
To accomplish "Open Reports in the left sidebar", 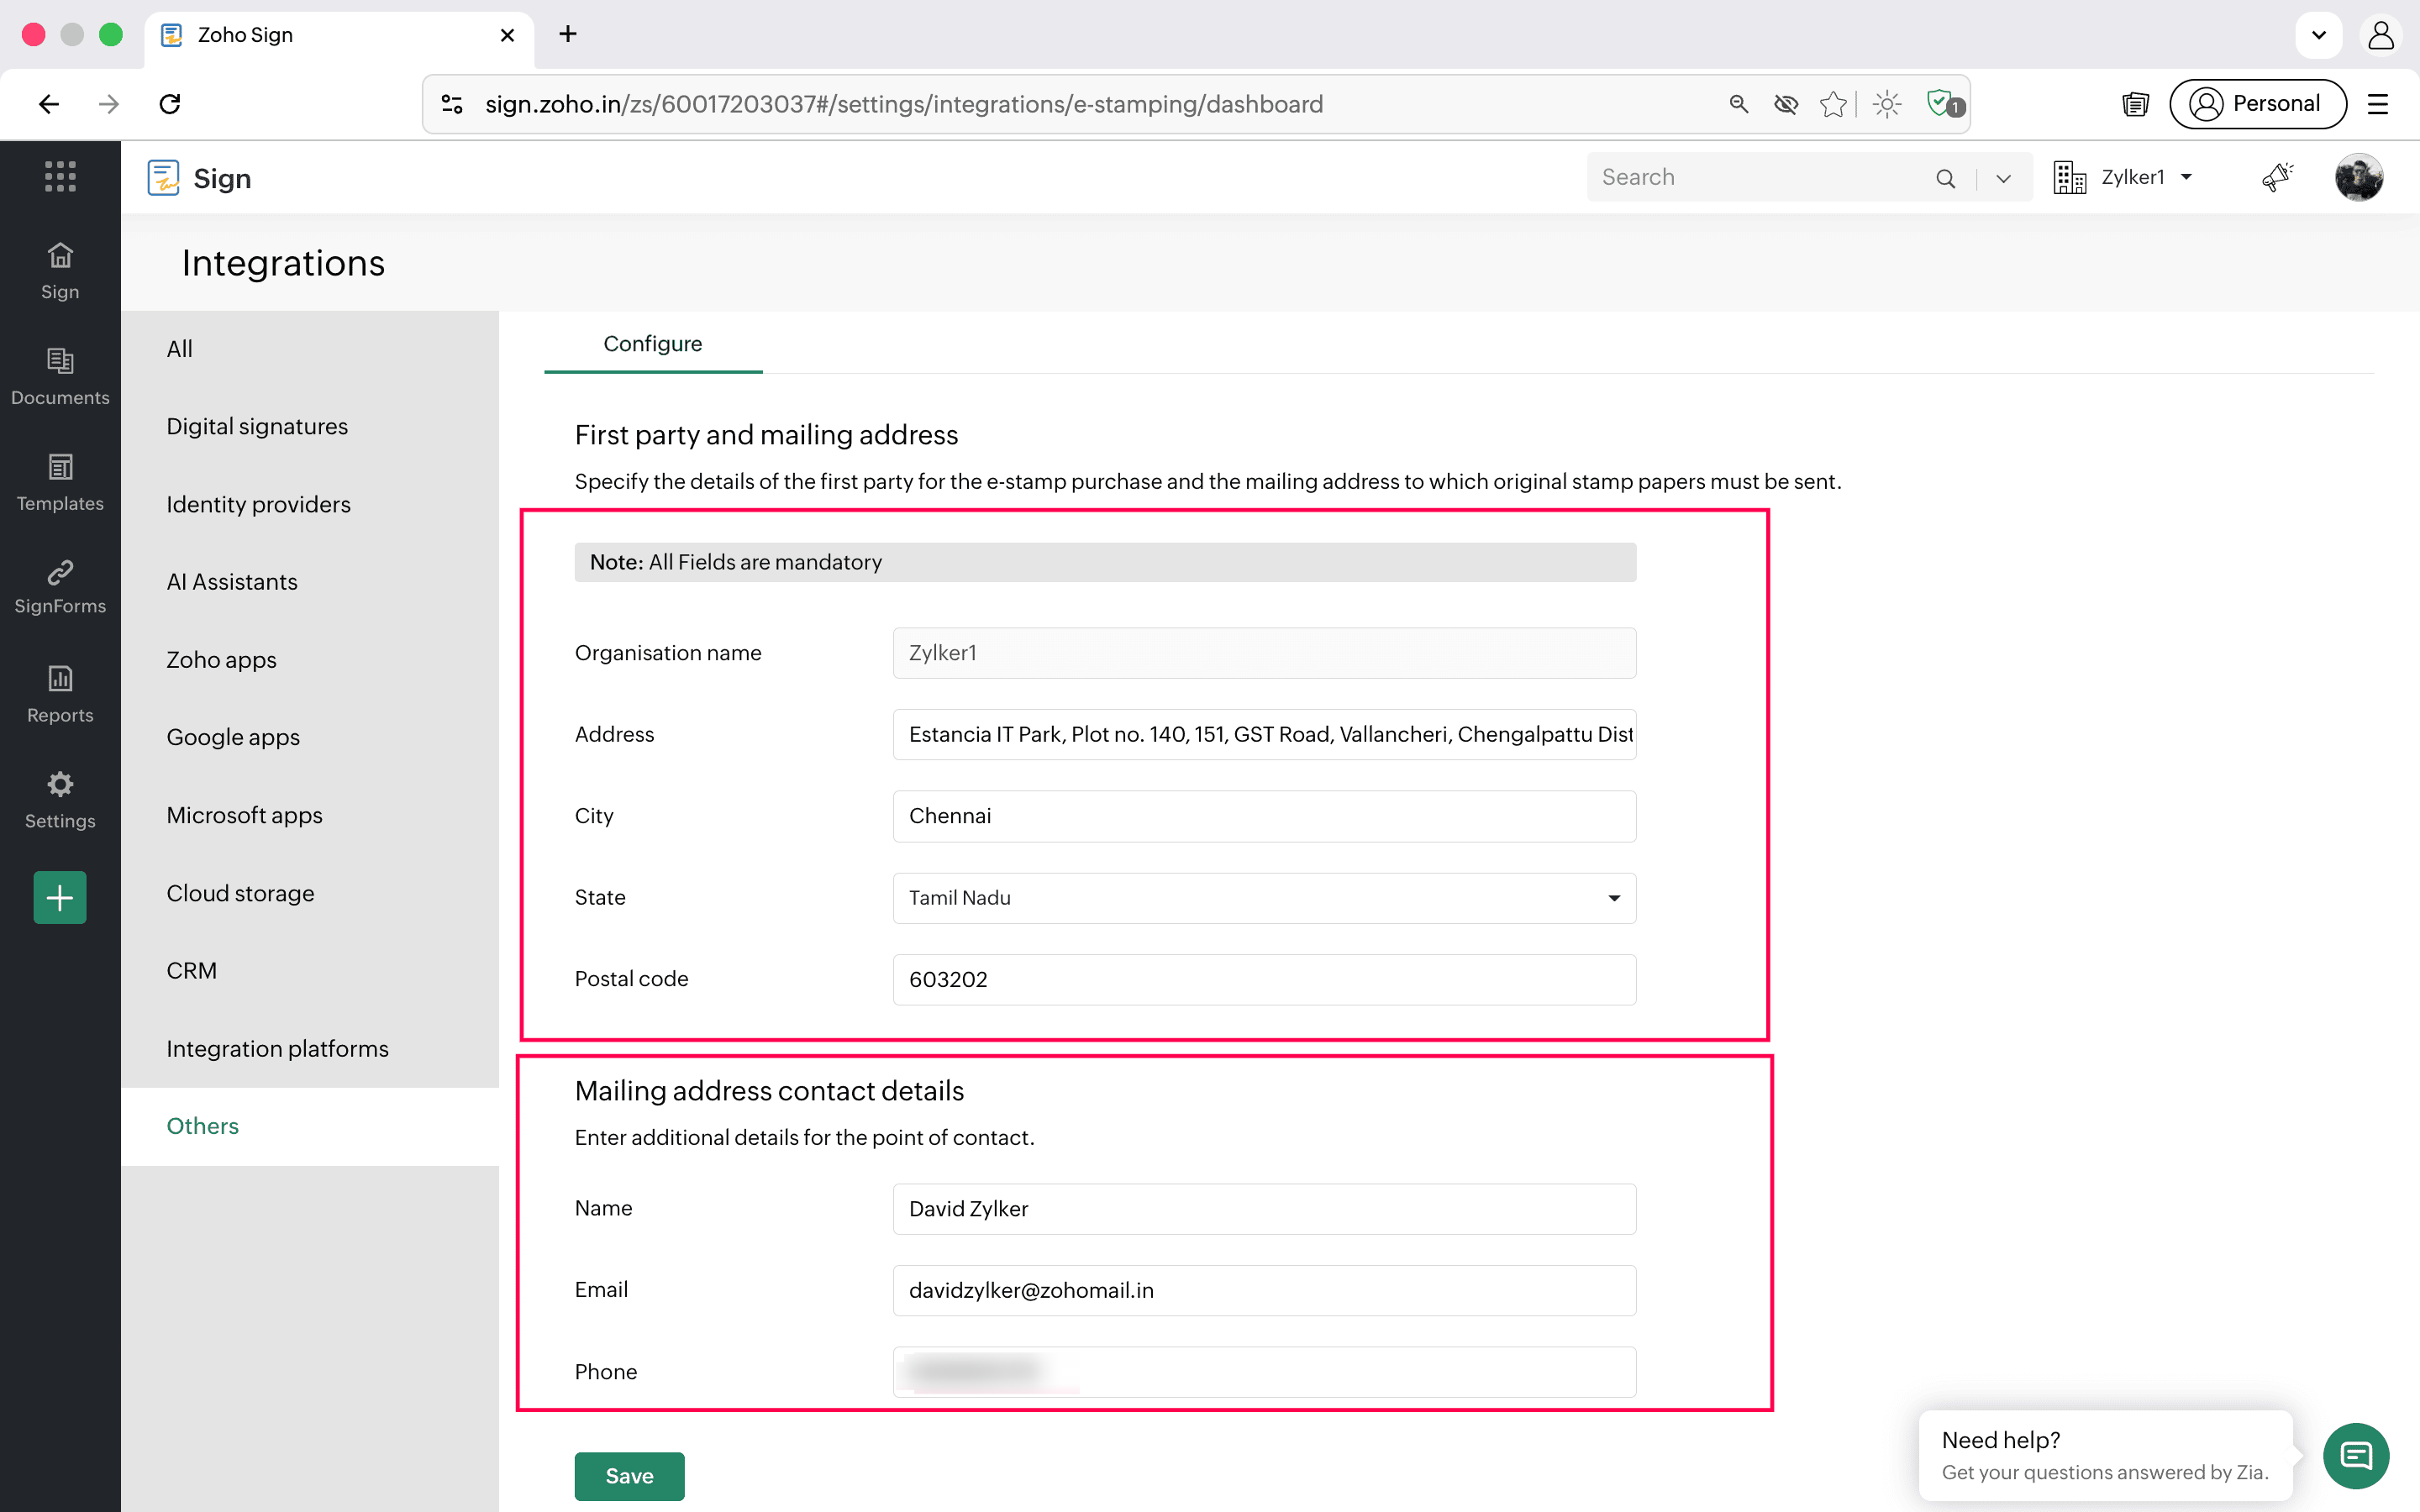I will click(60, 694).
